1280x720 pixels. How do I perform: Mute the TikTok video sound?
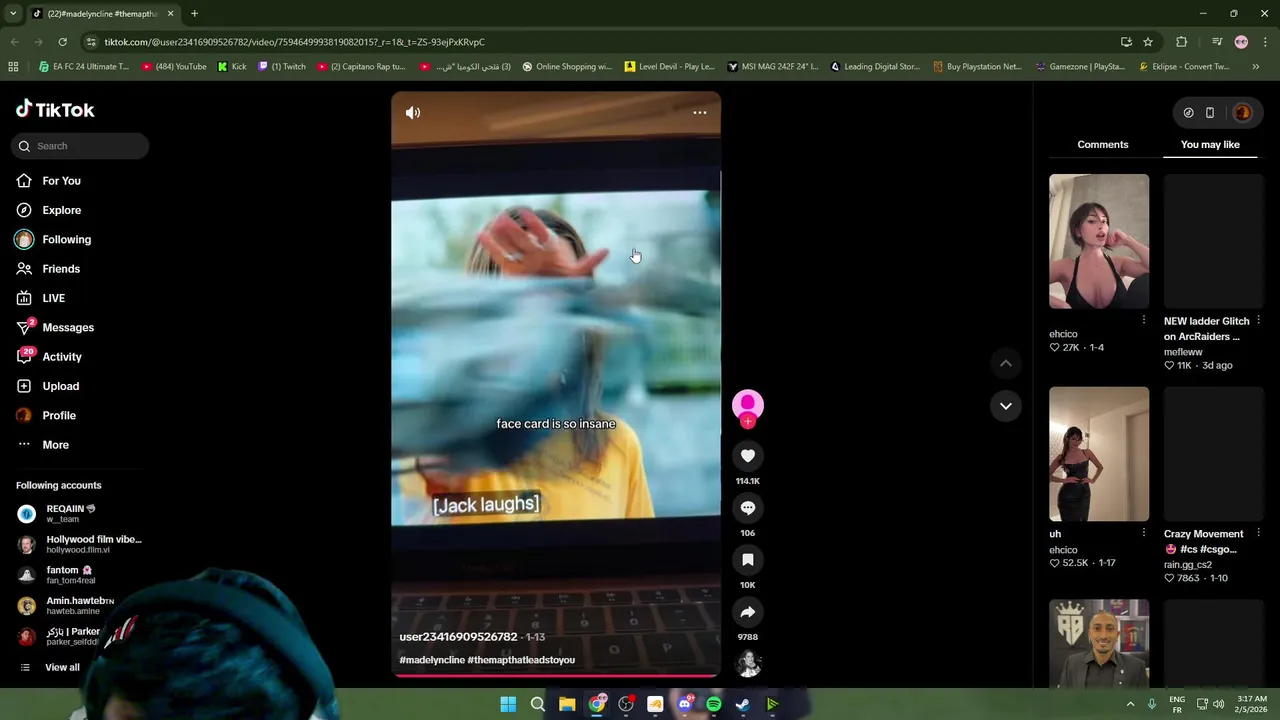pyautogui.click(x=413, y=113)
